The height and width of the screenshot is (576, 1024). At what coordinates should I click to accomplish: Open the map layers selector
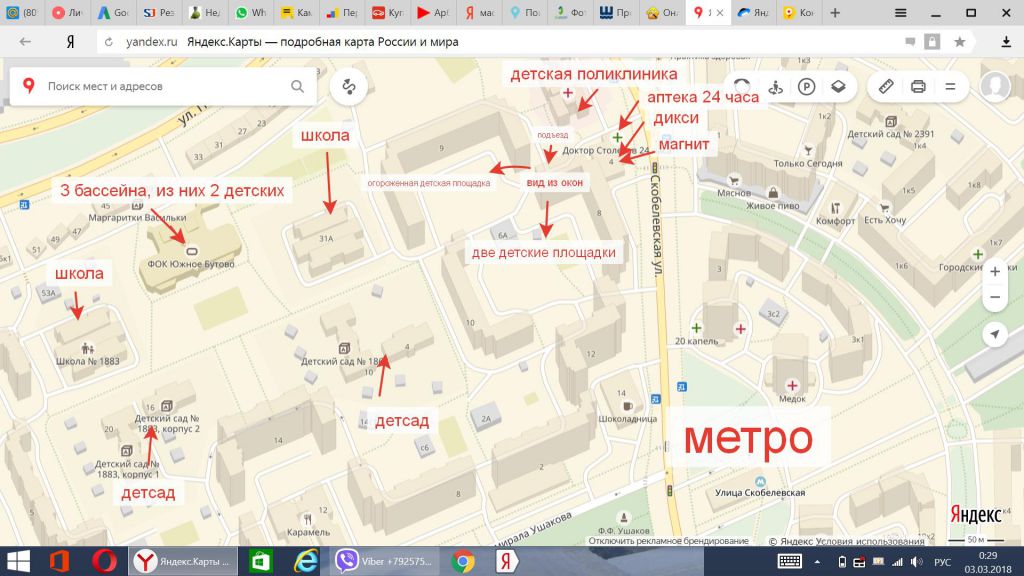[838, 87]
